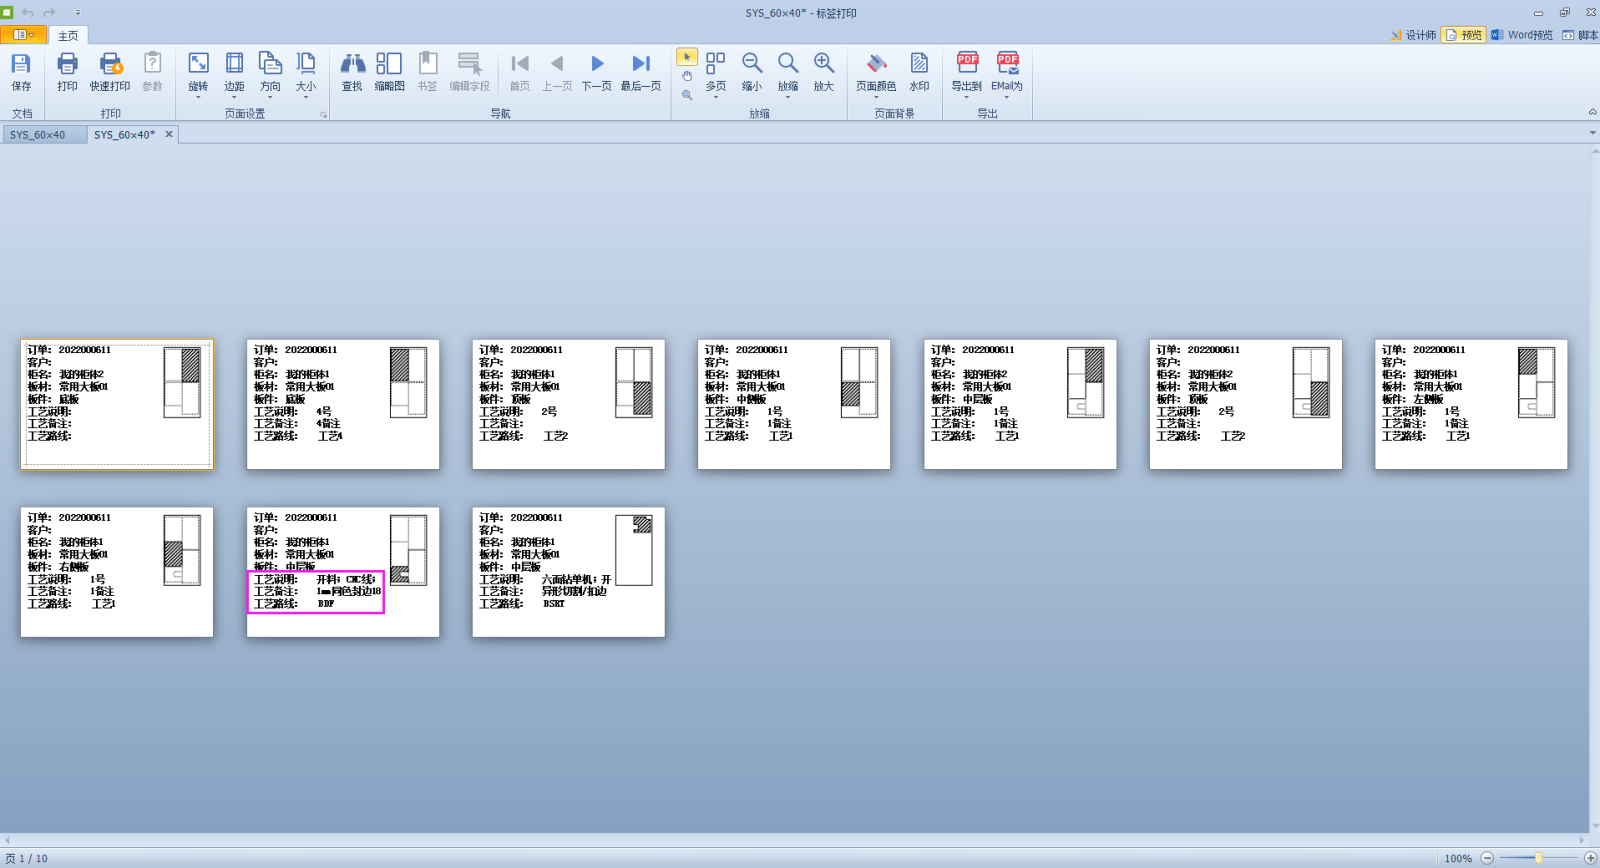Expand the 多页 dropdown arrow
Screen dimensions: 1600x868
[x=716, y=97]
